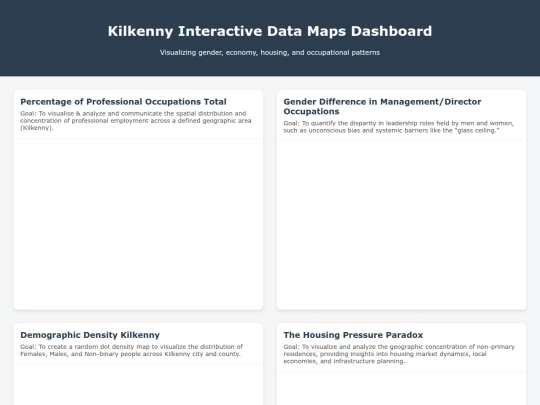The image size is (540, 405).
Task: Select the 'Percentage of Professional Occupations Total' heading
Action: (123, 102)
